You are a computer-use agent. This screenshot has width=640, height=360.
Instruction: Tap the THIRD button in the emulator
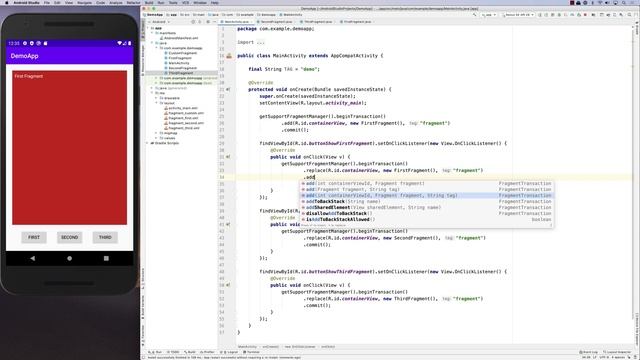(105, 237)
